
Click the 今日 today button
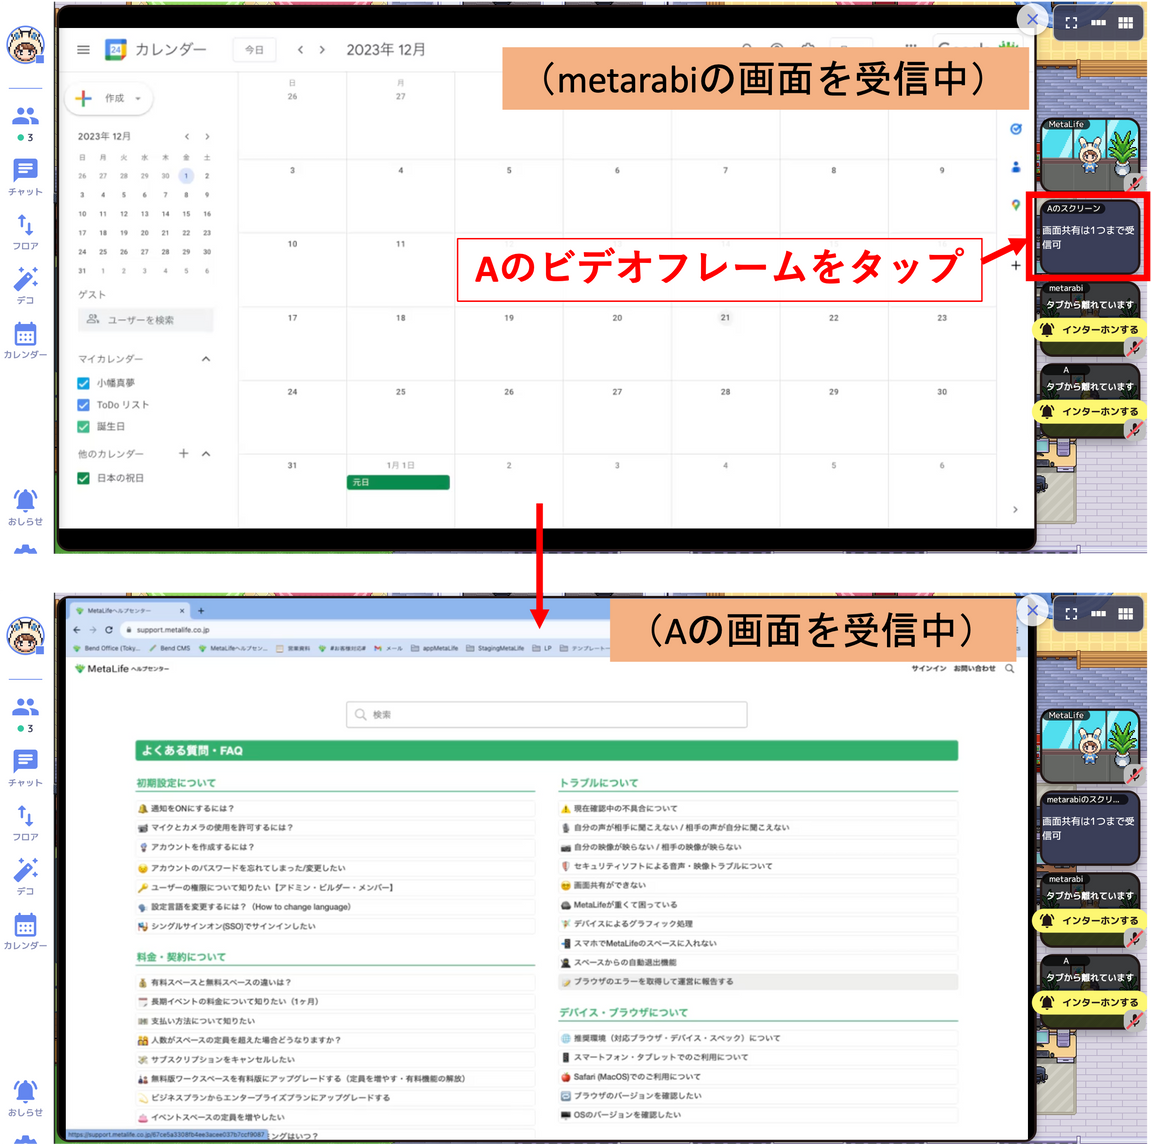click(254, 50)
